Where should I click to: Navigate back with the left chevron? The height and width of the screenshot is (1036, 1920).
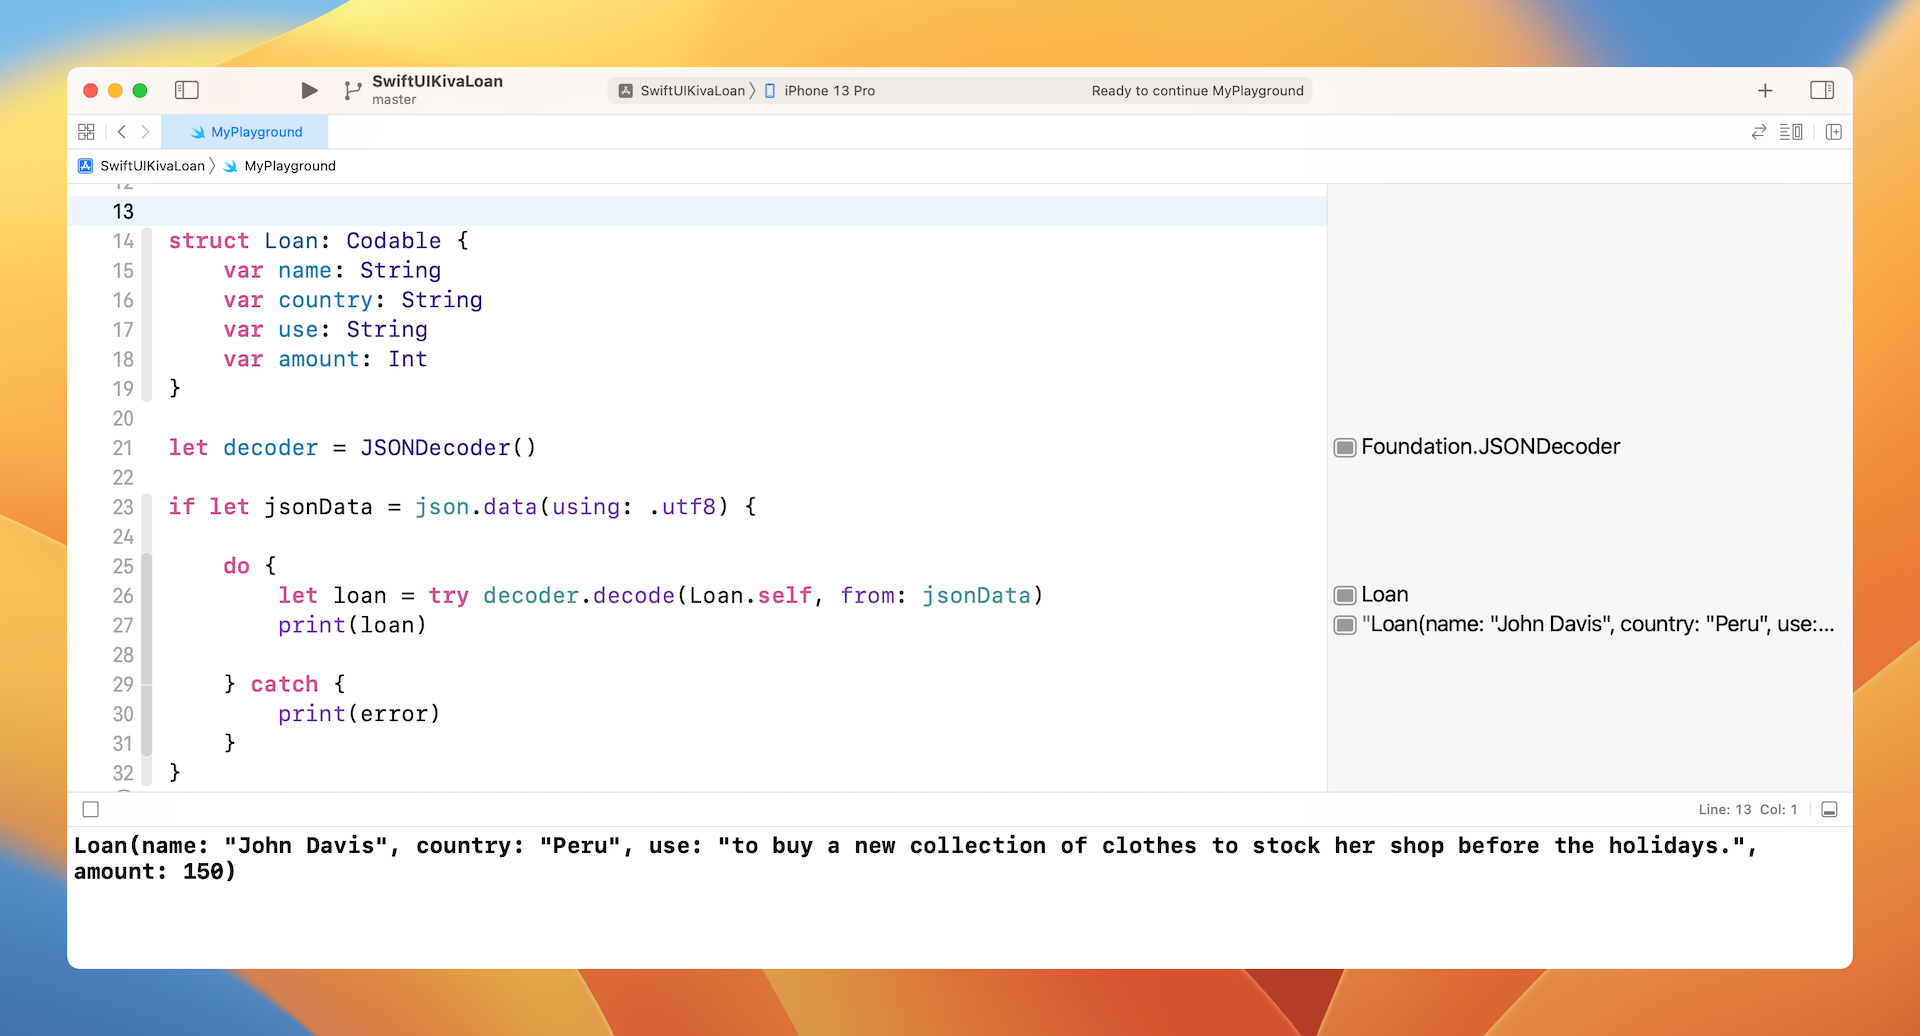(121, 131)
